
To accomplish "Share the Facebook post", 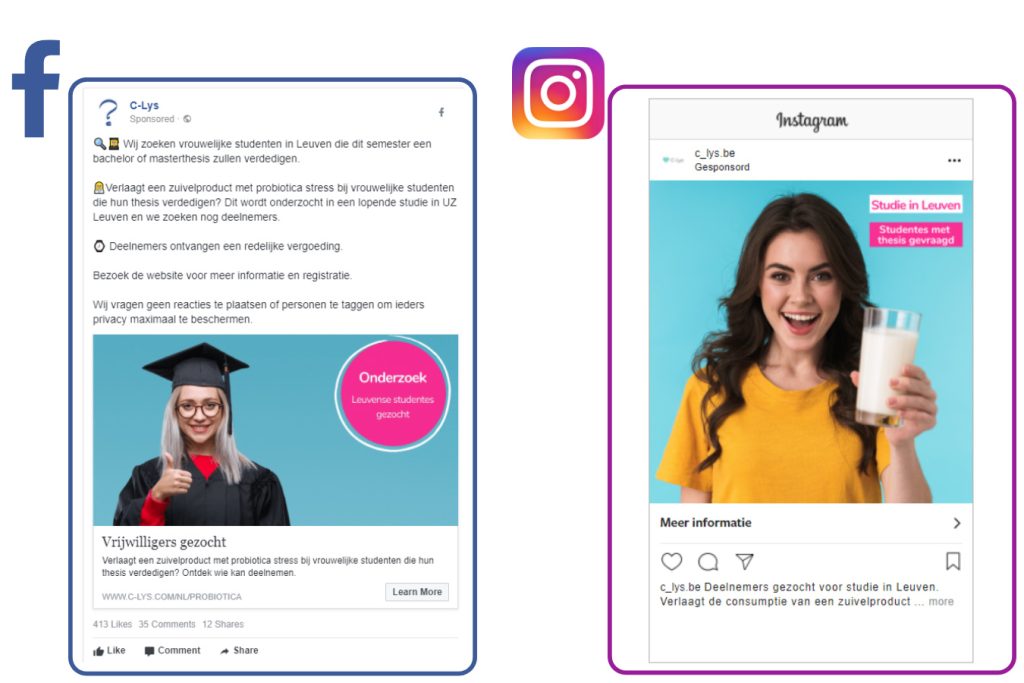I will [239, 650].
